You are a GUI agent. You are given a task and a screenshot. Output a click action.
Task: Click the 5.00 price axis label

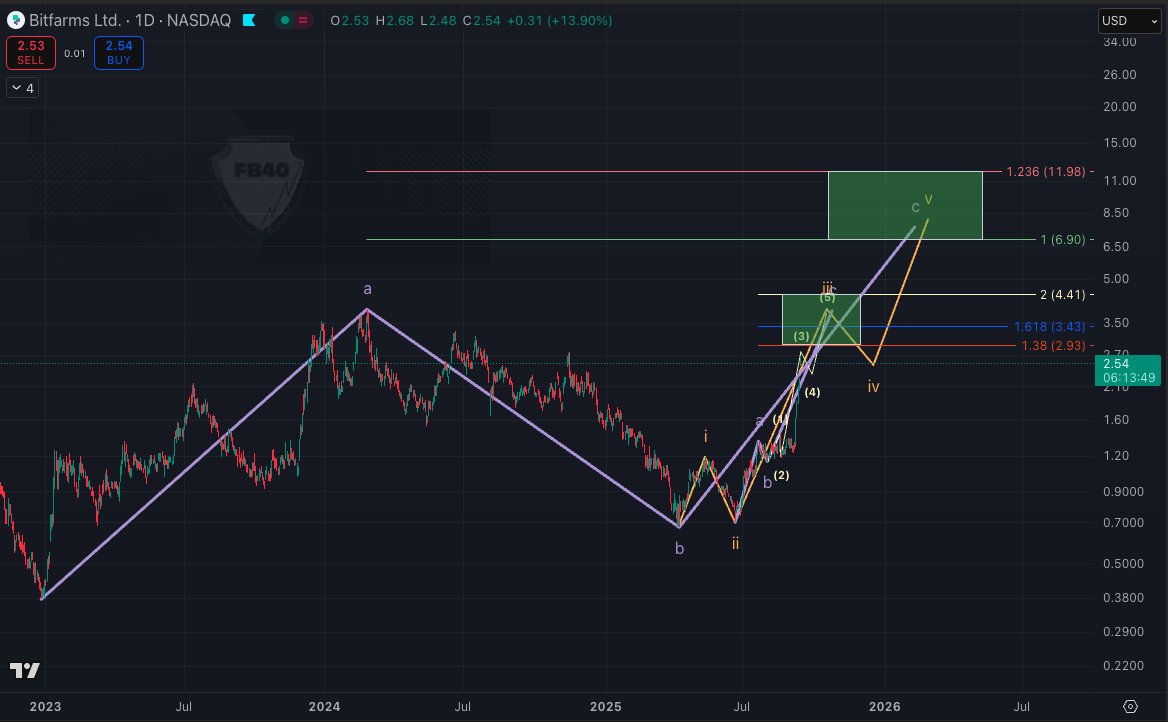pyautogui.click(x=1116, y=279)
